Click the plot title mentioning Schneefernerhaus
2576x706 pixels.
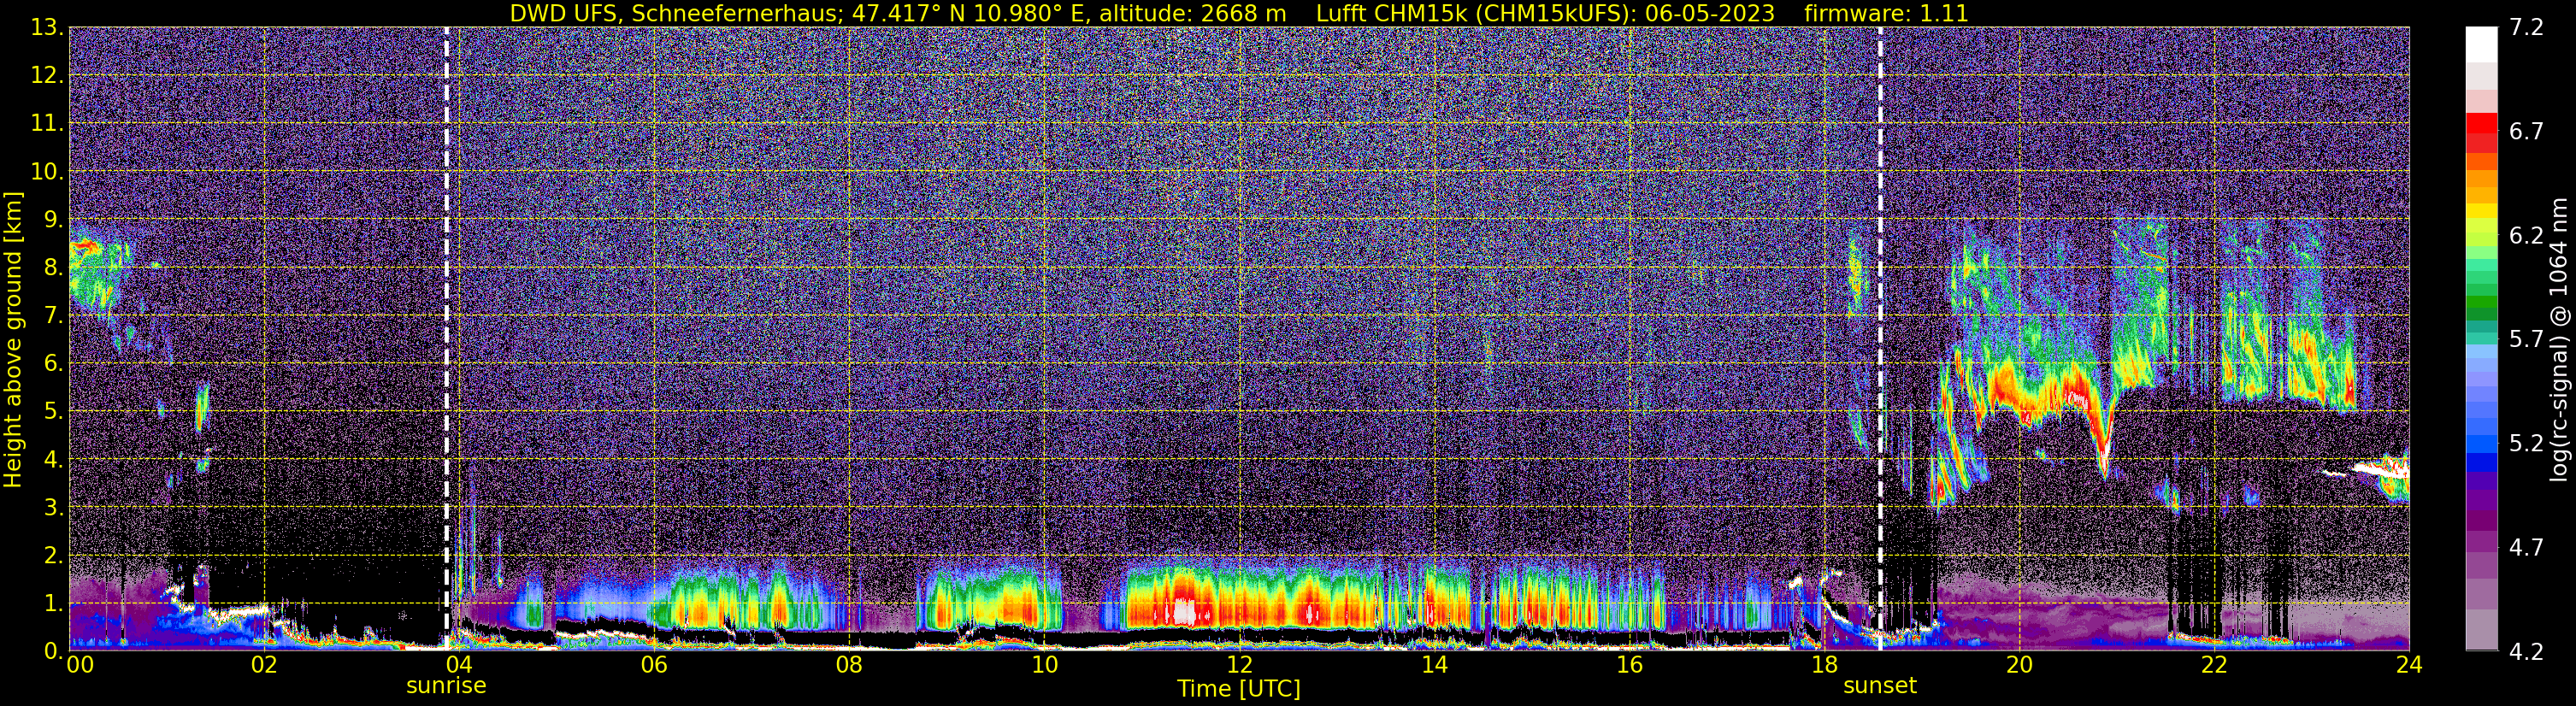(1238, 13)
